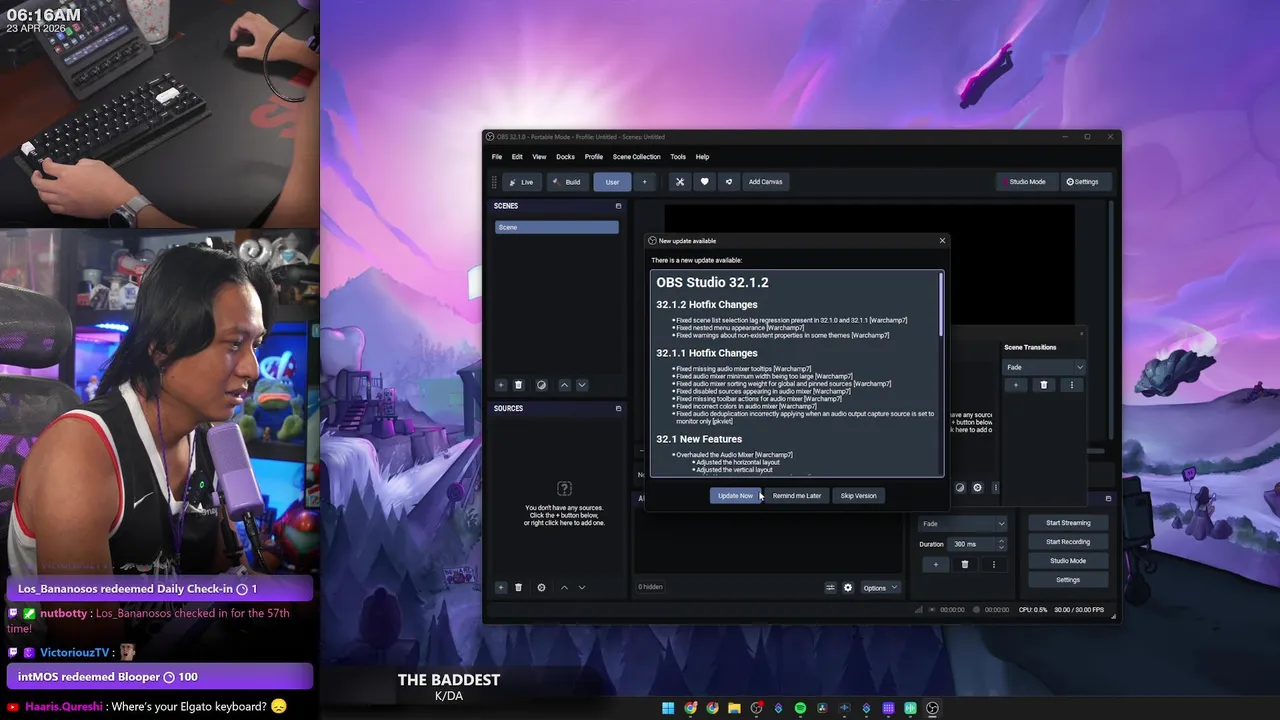Move scene up in Scenes panel
1280x720 pixels.
564,385
